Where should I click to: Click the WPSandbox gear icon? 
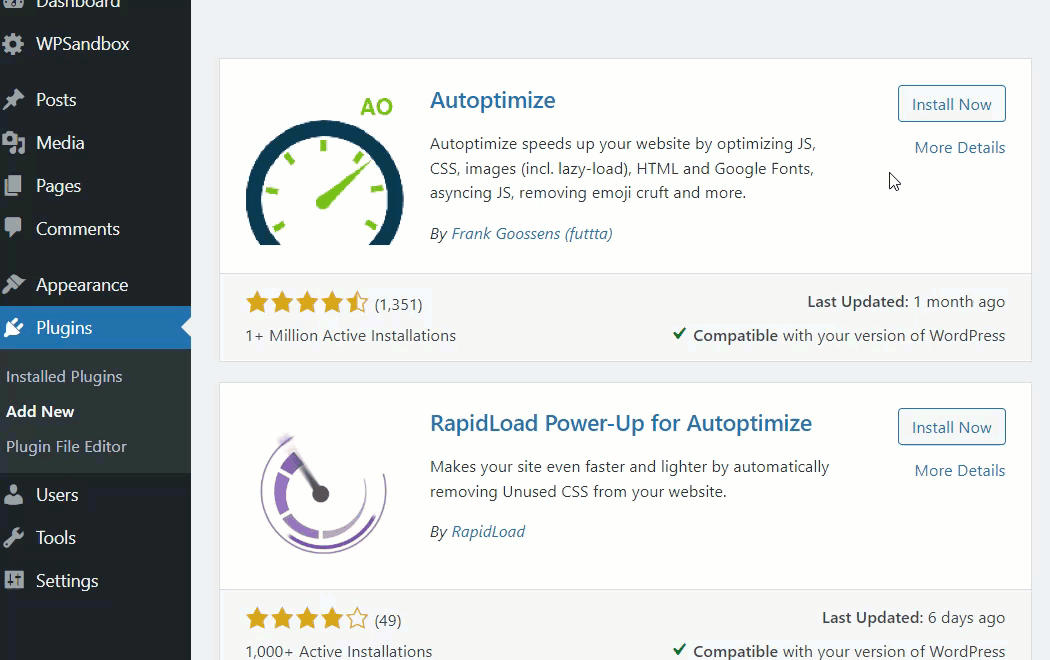pyautogui.click(x=12, y=44)
